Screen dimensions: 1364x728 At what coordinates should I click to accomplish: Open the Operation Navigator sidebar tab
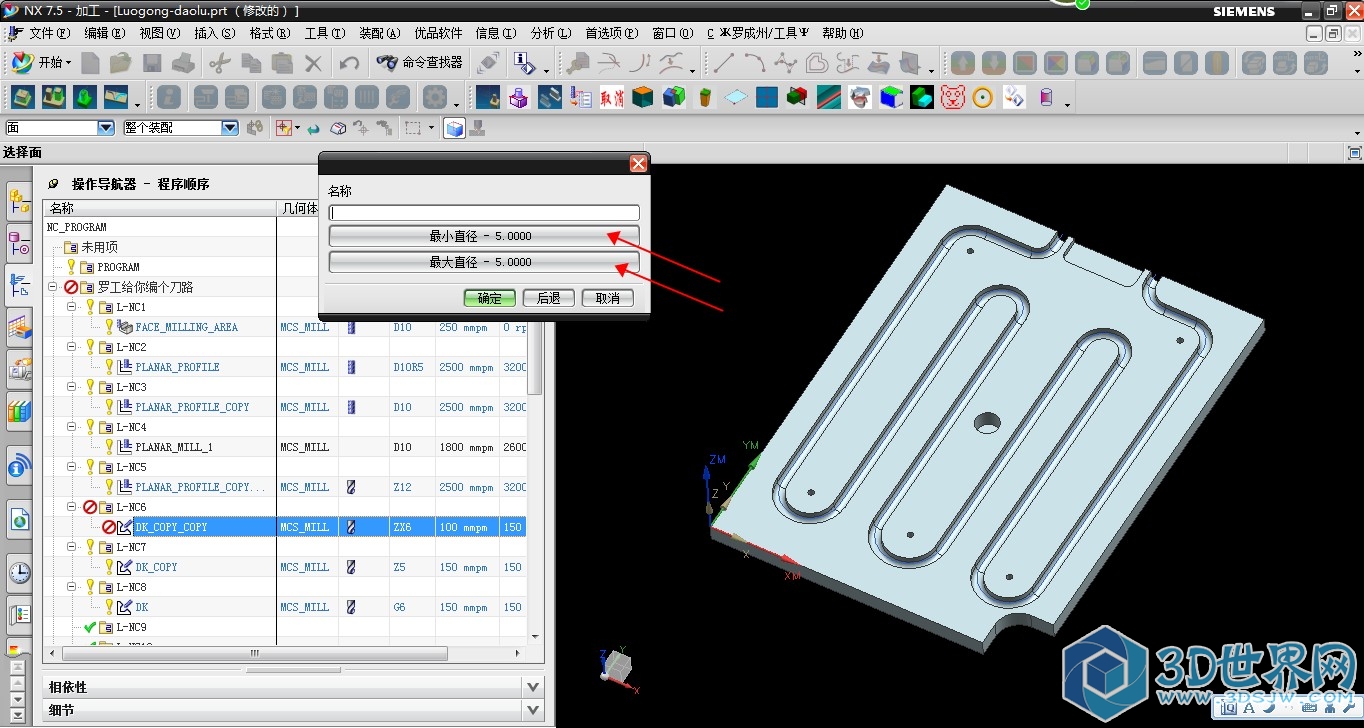[19, 284]
